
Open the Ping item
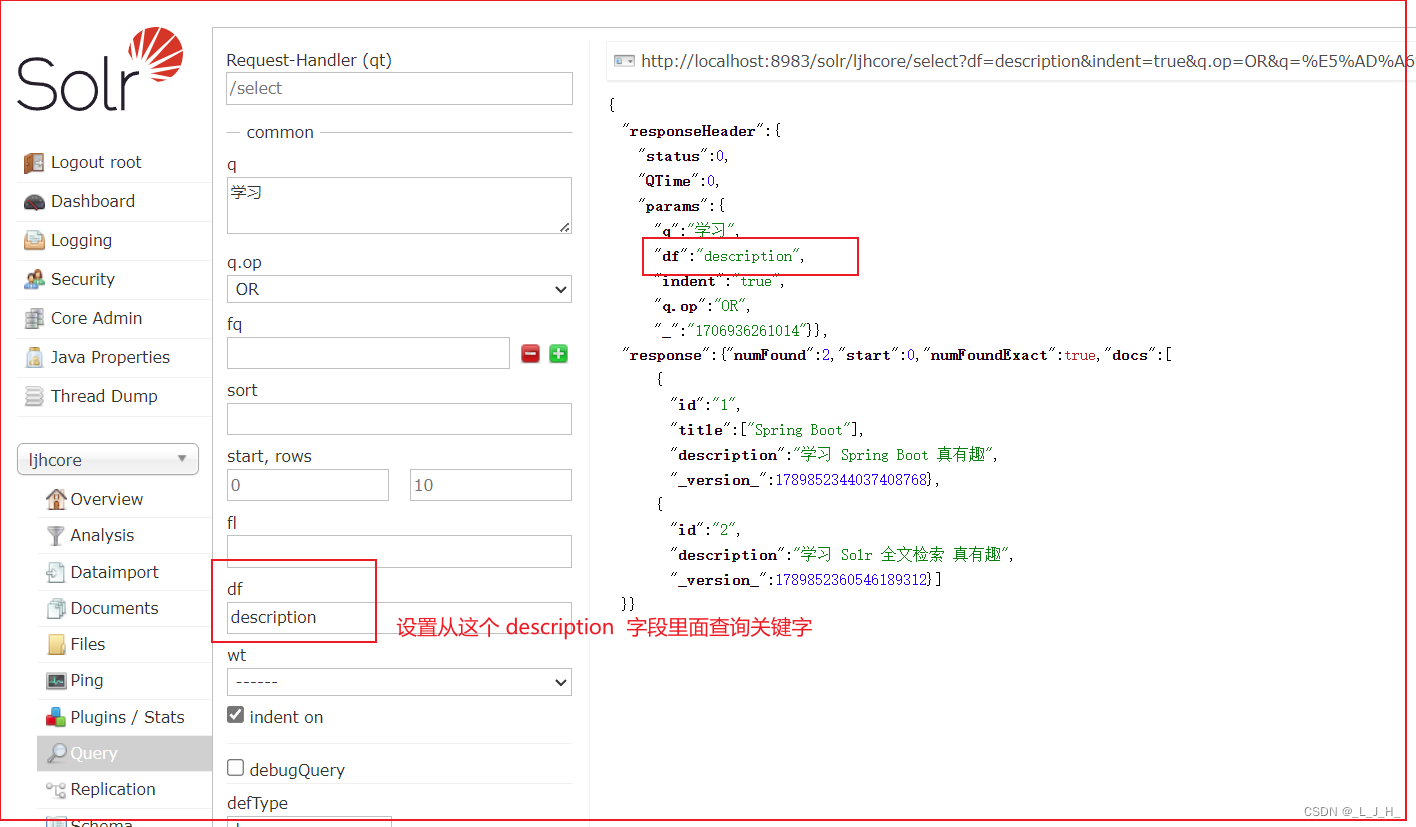point(86,681)
